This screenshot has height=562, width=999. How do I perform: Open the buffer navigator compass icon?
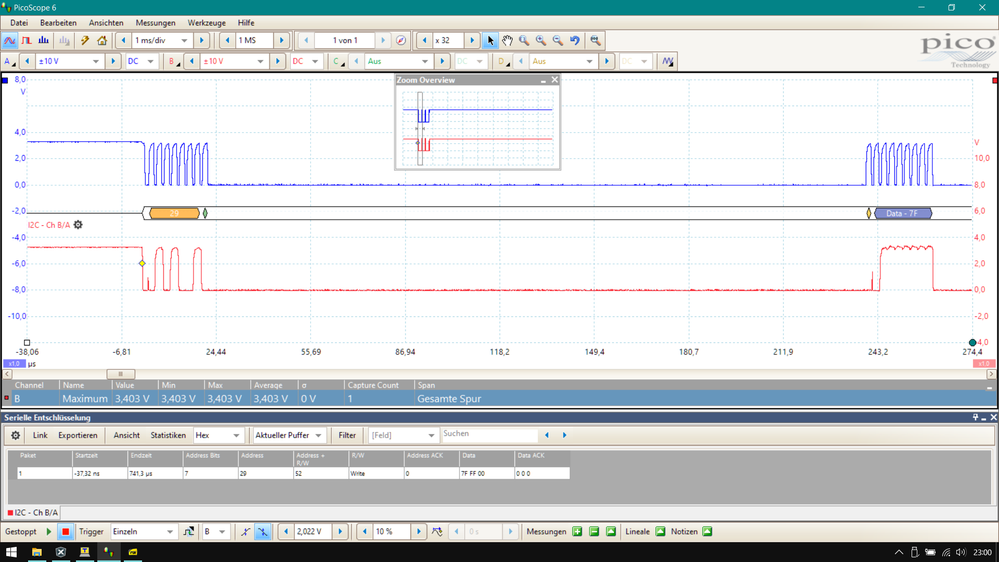click(401, 41)
